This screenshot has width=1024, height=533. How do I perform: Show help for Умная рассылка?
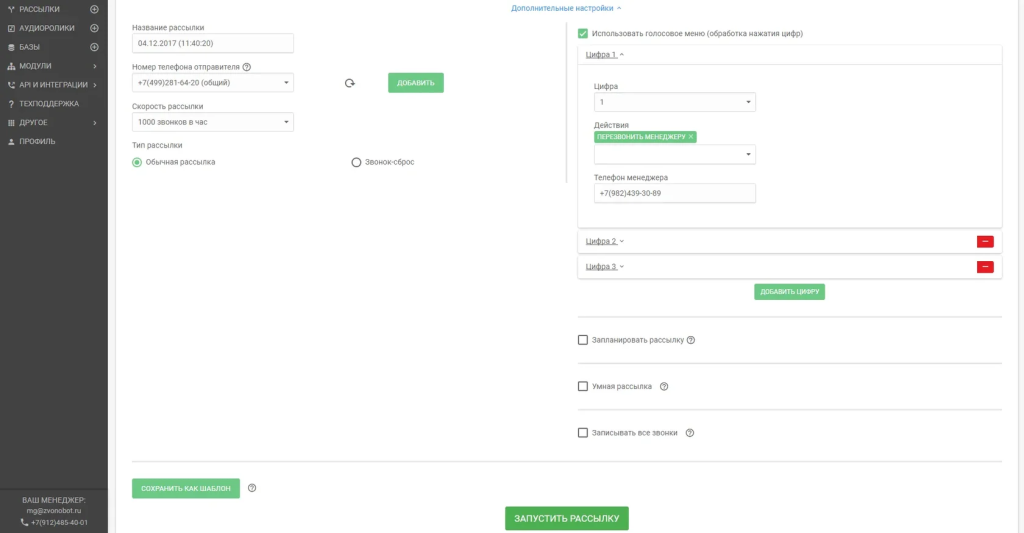click(x=664, y=387)
